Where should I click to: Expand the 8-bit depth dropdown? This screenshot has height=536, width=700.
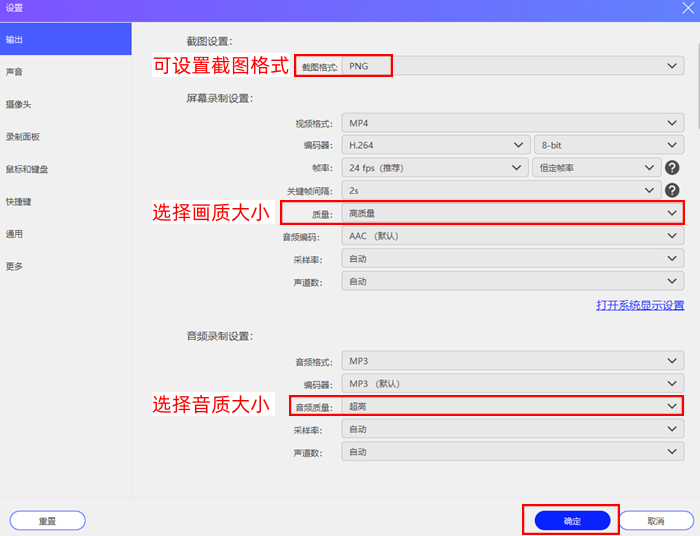click(609, 145)
